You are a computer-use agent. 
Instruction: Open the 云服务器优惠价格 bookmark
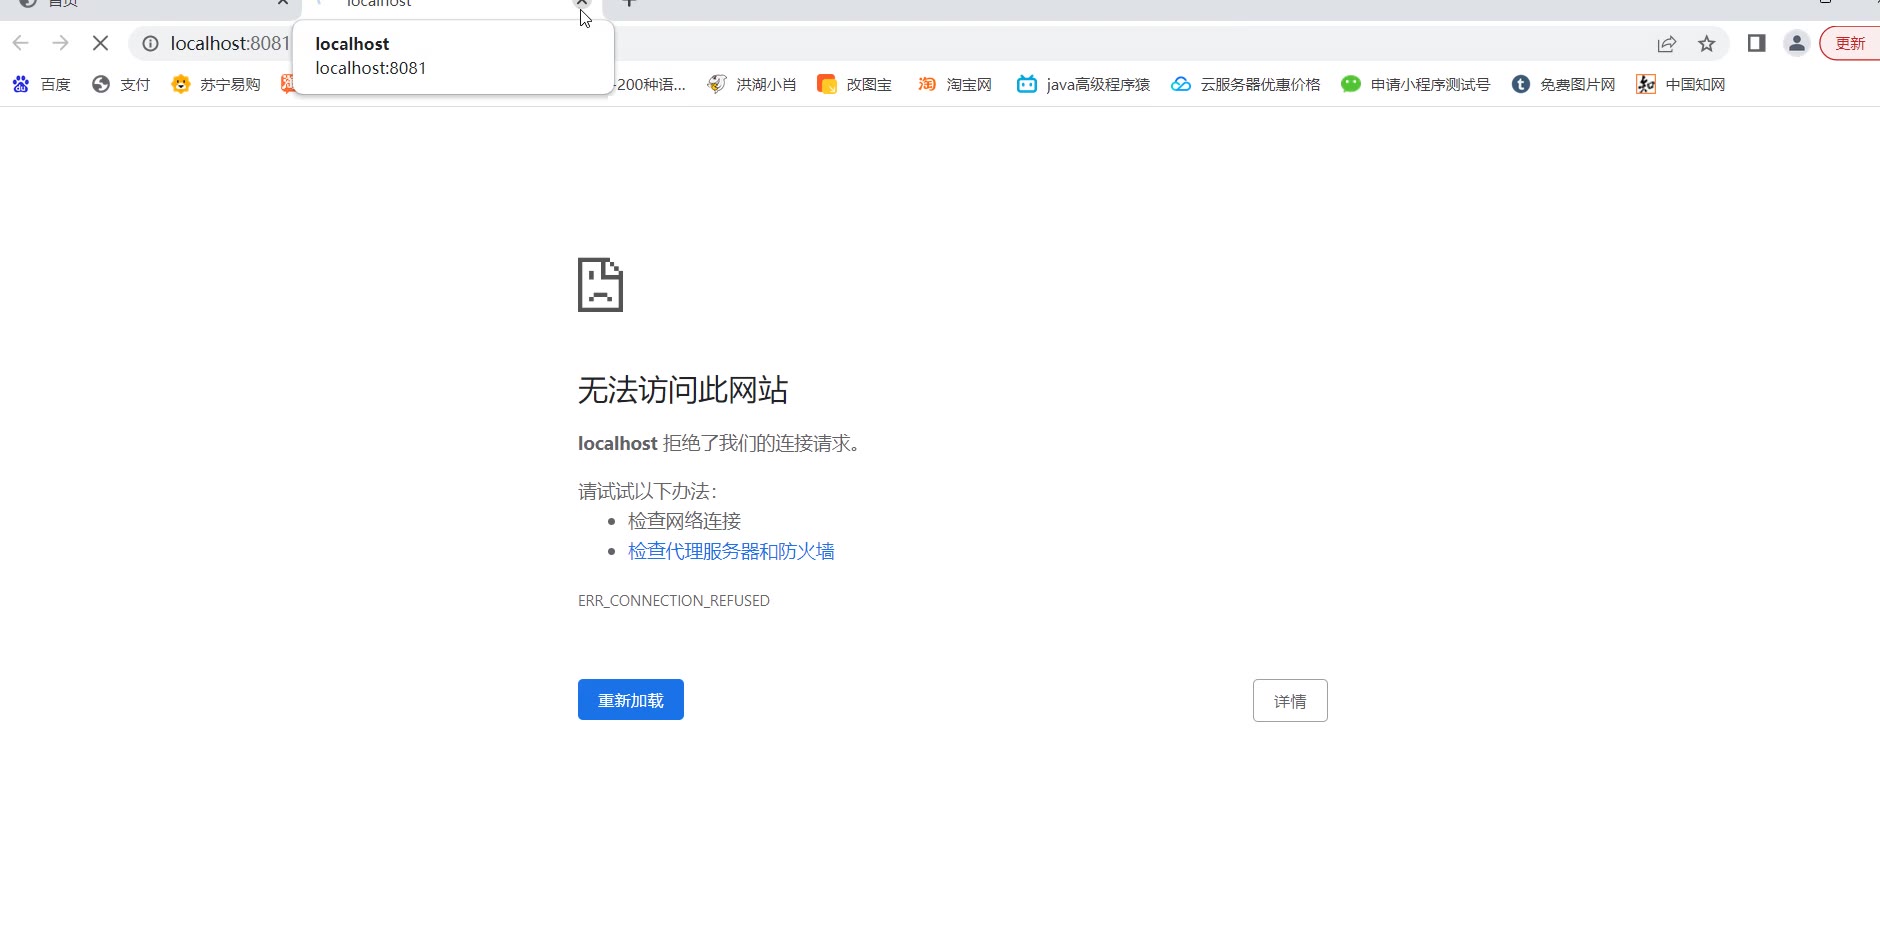point(1245,84)
